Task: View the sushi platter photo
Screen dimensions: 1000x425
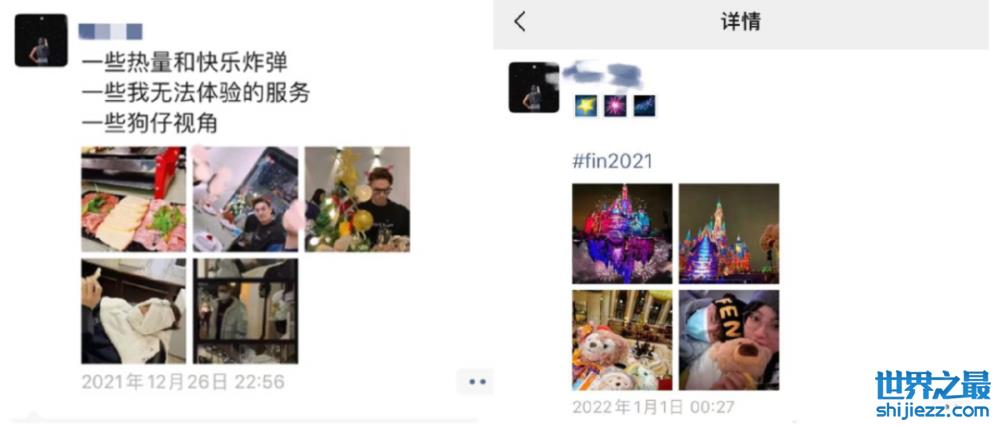Action: pyautogui.click(x=133, y=199)
